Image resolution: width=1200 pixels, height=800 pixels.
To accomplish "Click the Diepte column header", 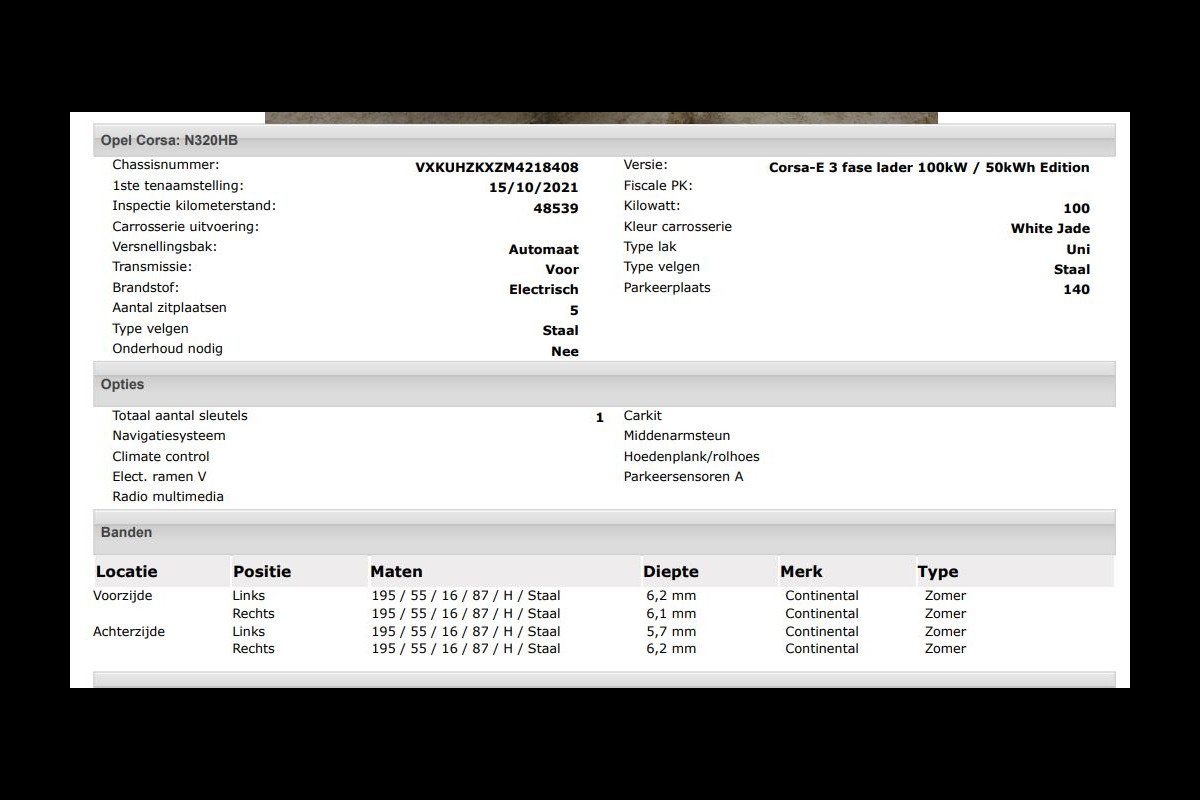I will coord(671,572).
